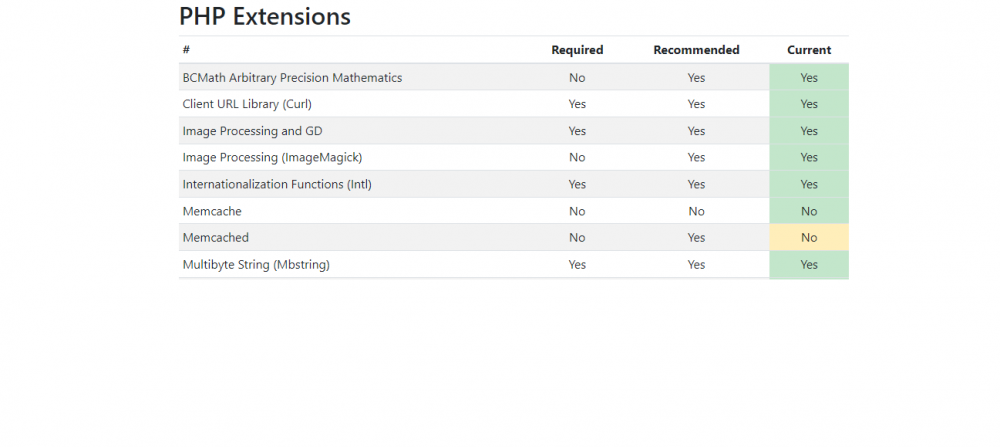Click the Current column header
Viewport: 1000px width, 447px height.
809,50
